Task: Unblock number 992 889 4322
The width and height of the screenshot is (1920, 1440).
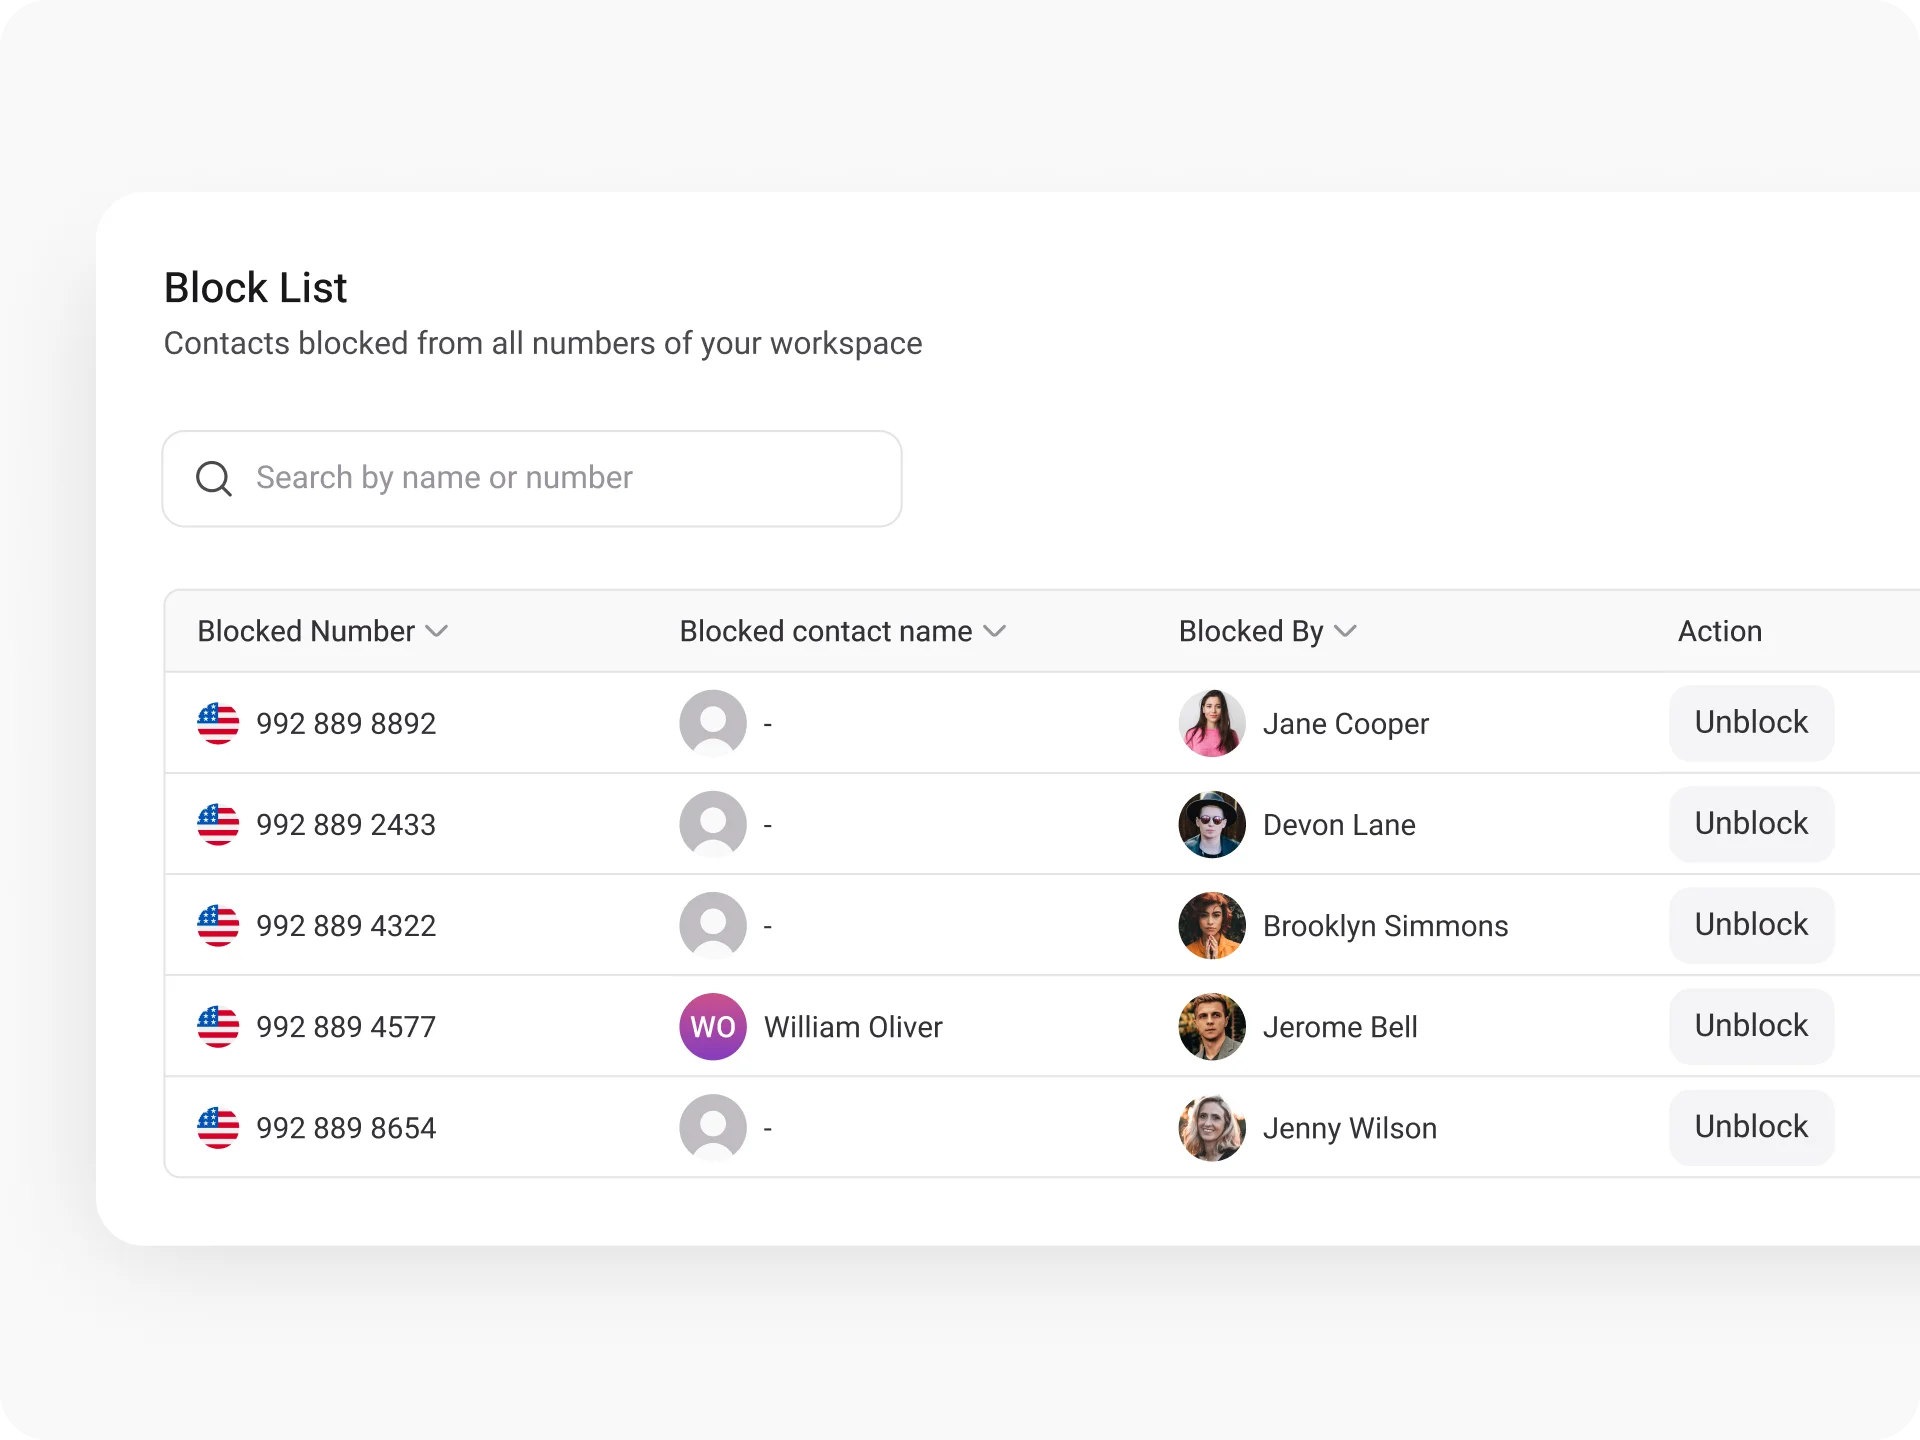Action: (x=1751, y=925)
